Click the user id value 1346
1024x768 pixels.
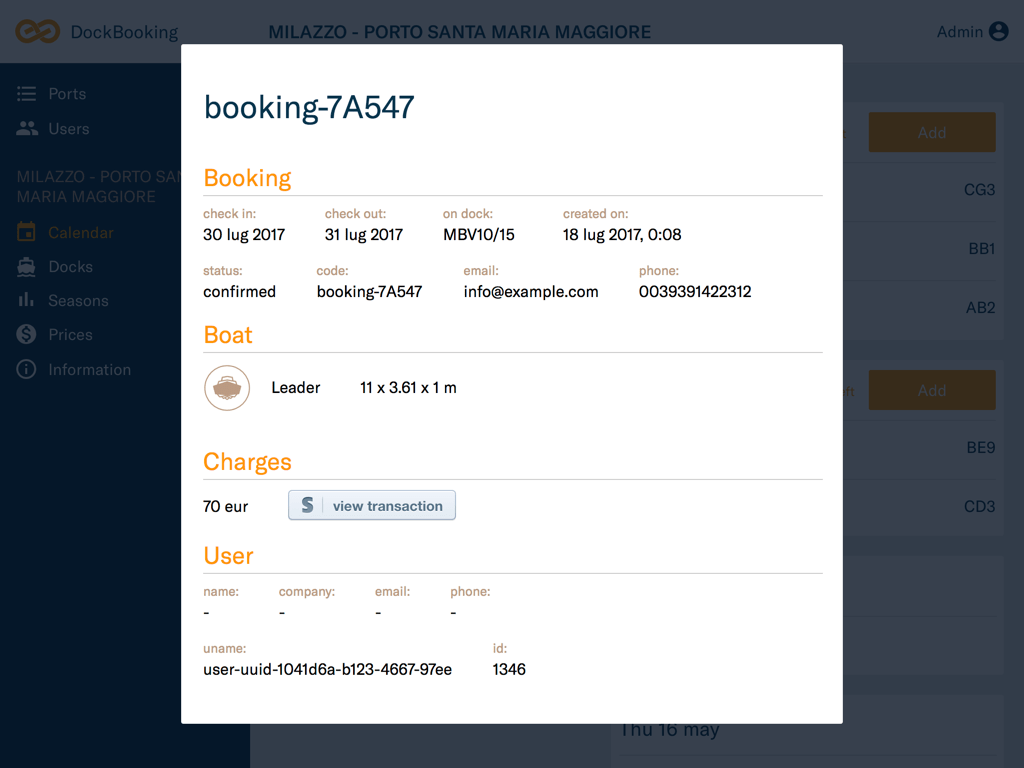click(x=509, y=669)
